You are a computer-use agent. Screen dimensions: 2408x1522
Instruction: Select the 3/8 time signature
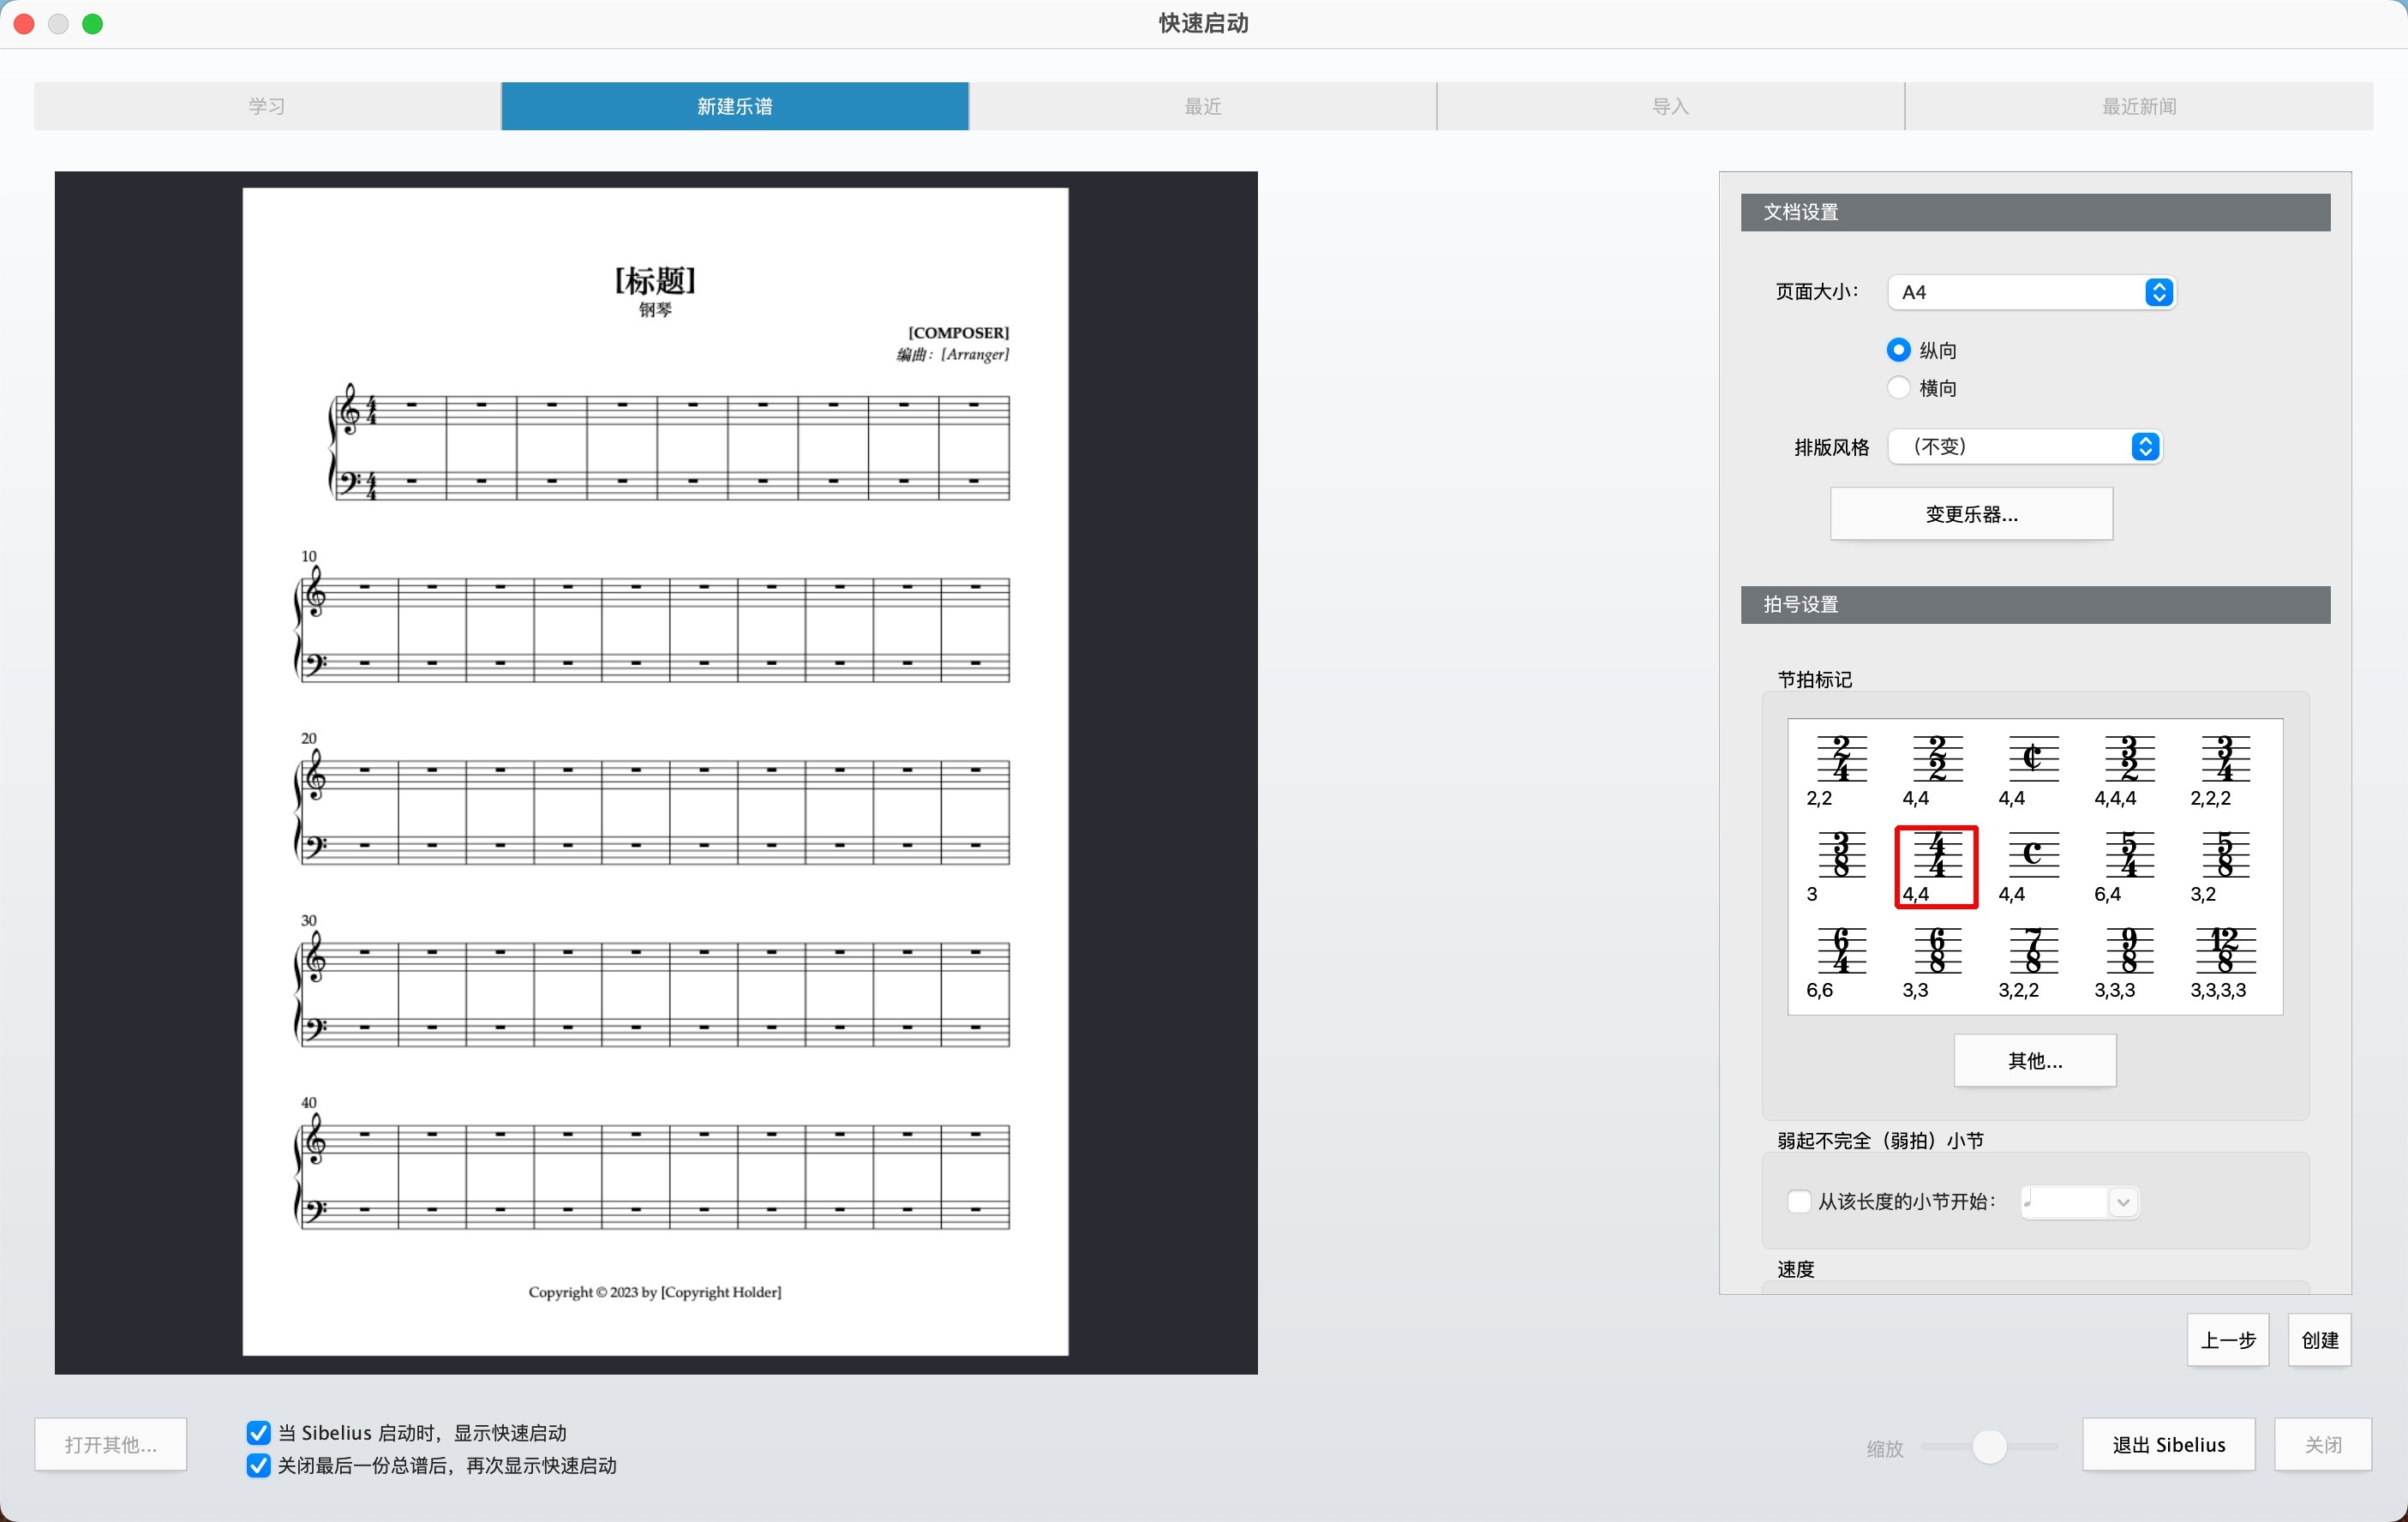pos(1840,867)
